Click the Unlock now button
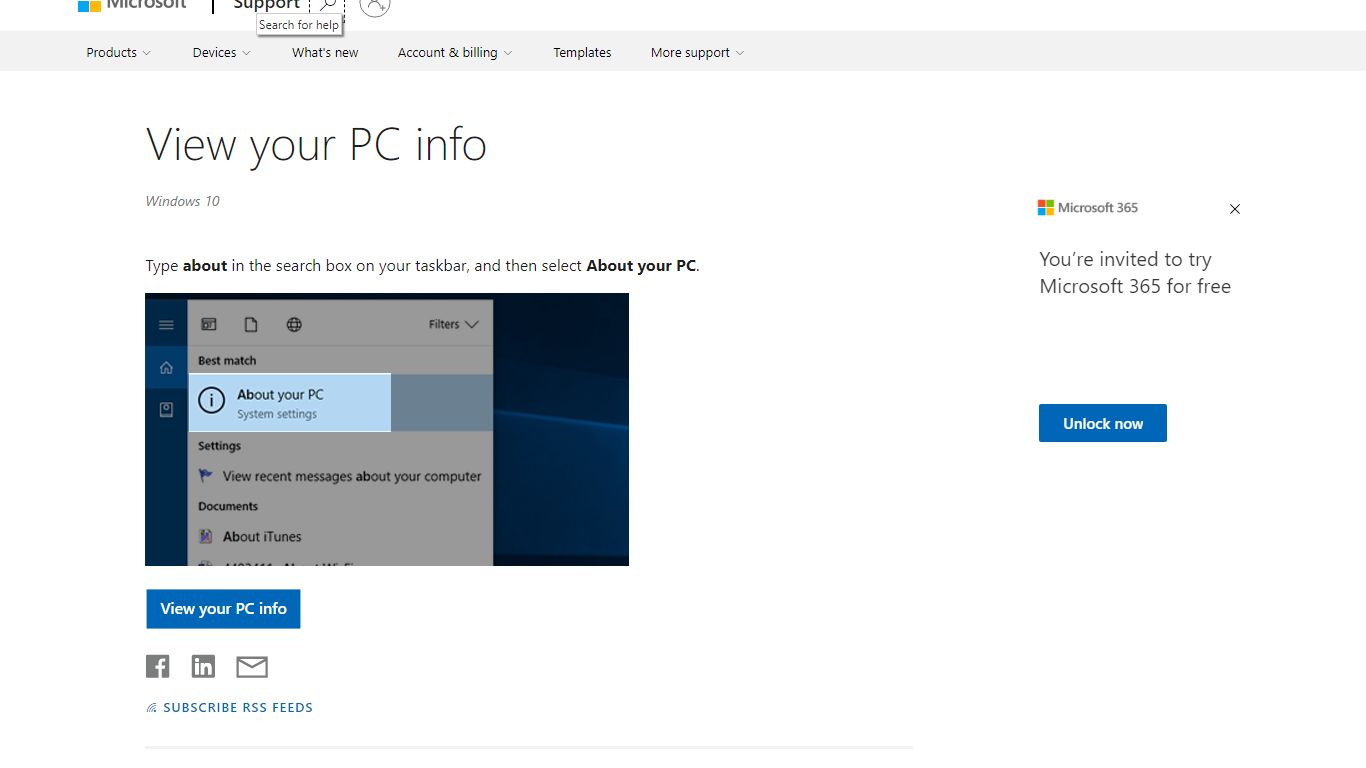This screenshot has height=768, width=1366. tap(1103, 423)
